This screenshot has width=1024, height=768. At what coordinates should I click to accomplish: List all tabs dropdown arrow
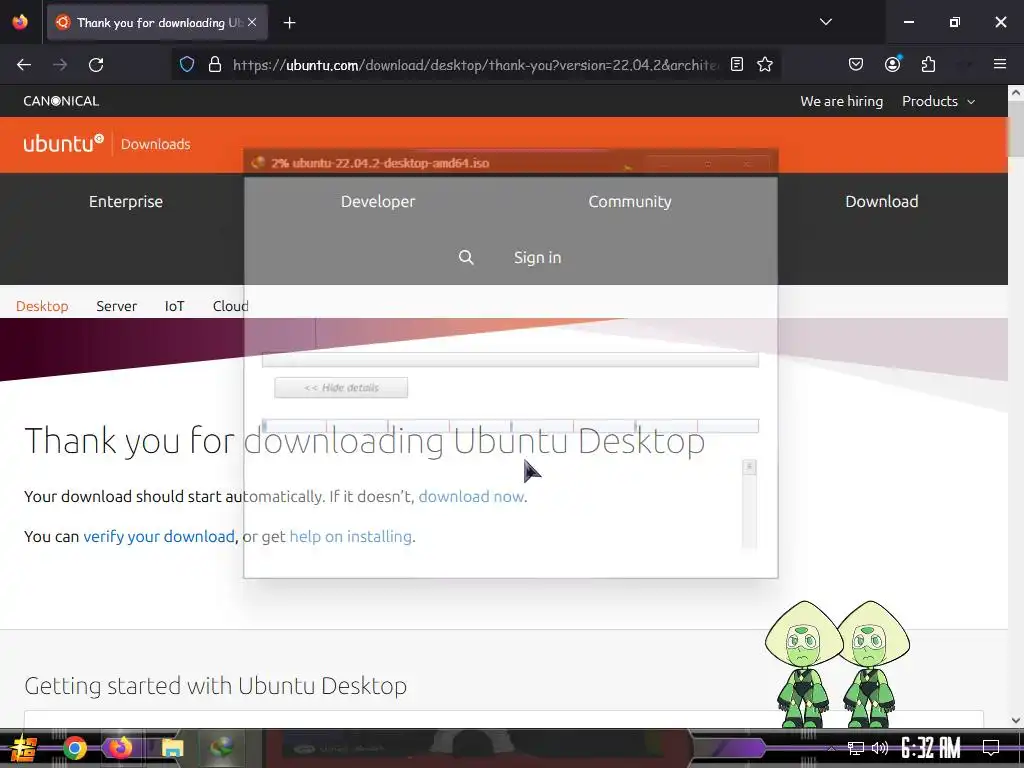[x=826, y=22]
